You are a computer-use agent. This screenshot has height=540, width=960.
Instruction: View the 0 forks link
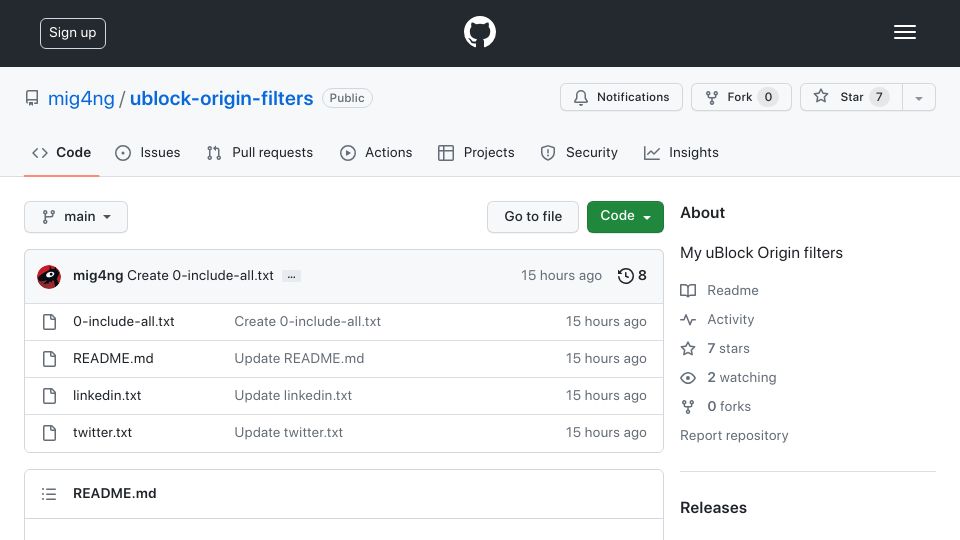pos(729,406)
